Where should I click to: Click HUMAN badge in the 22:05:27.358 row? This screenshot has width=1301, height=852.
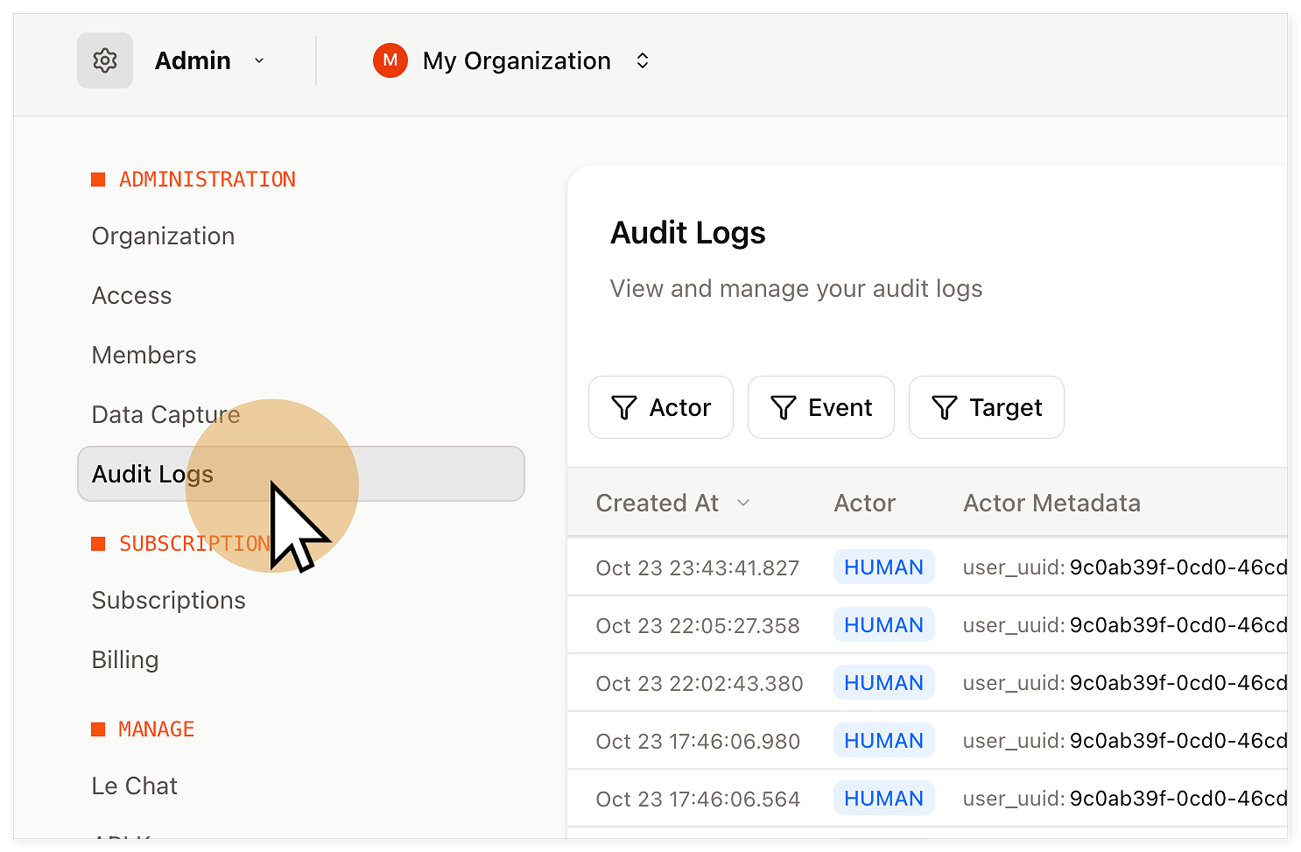pos(884,625)
